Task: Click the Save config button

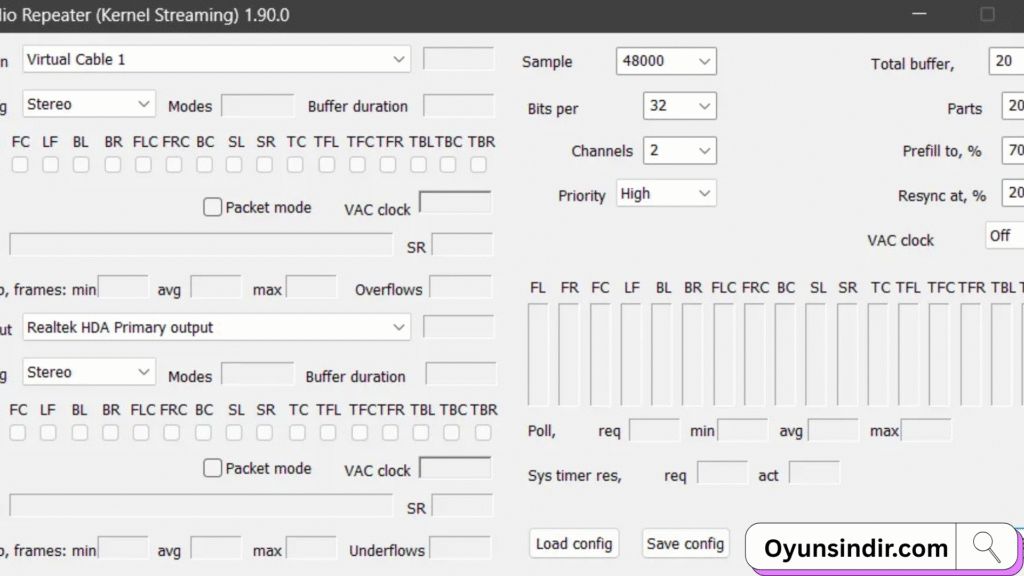Action: pos(685,543)
